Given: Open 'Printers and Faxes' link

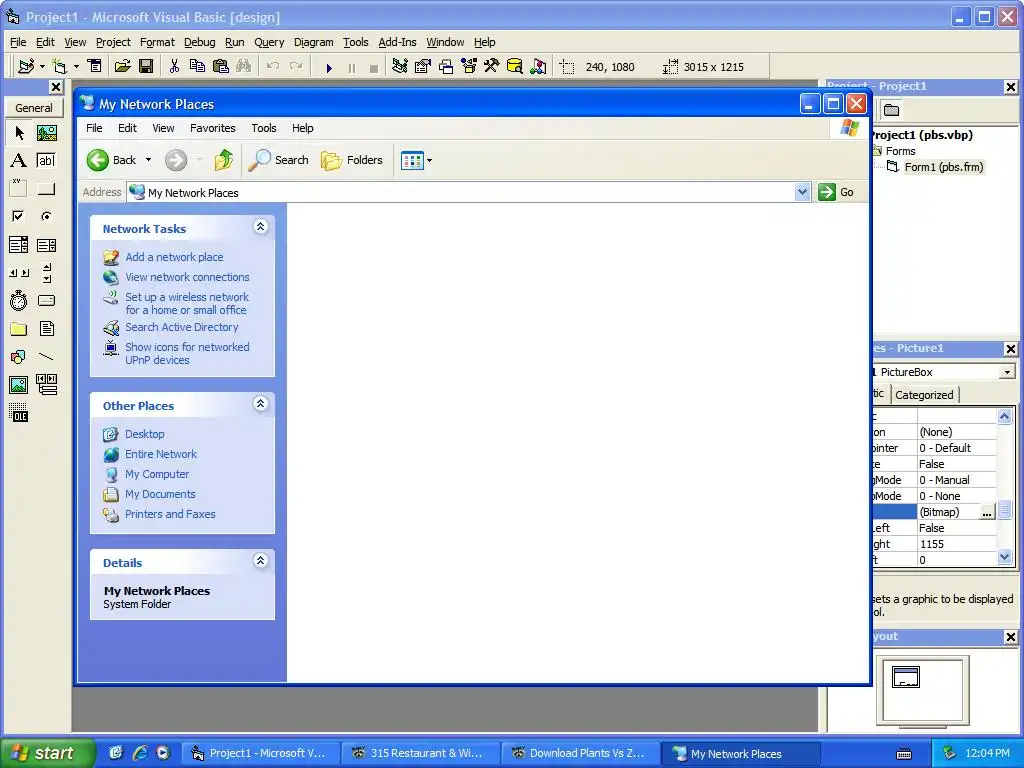Looking at the screenshot, I should tap(170, 514).
